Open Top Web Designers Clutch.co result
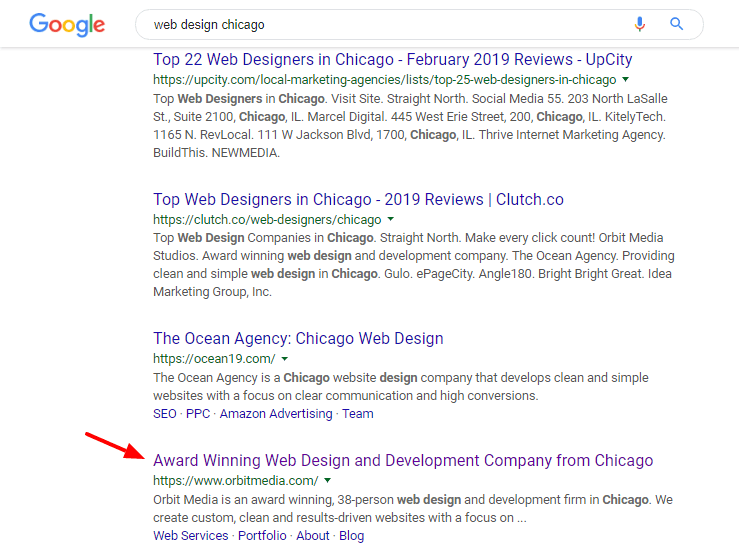The image size is (739, 560). coord(358,199)
